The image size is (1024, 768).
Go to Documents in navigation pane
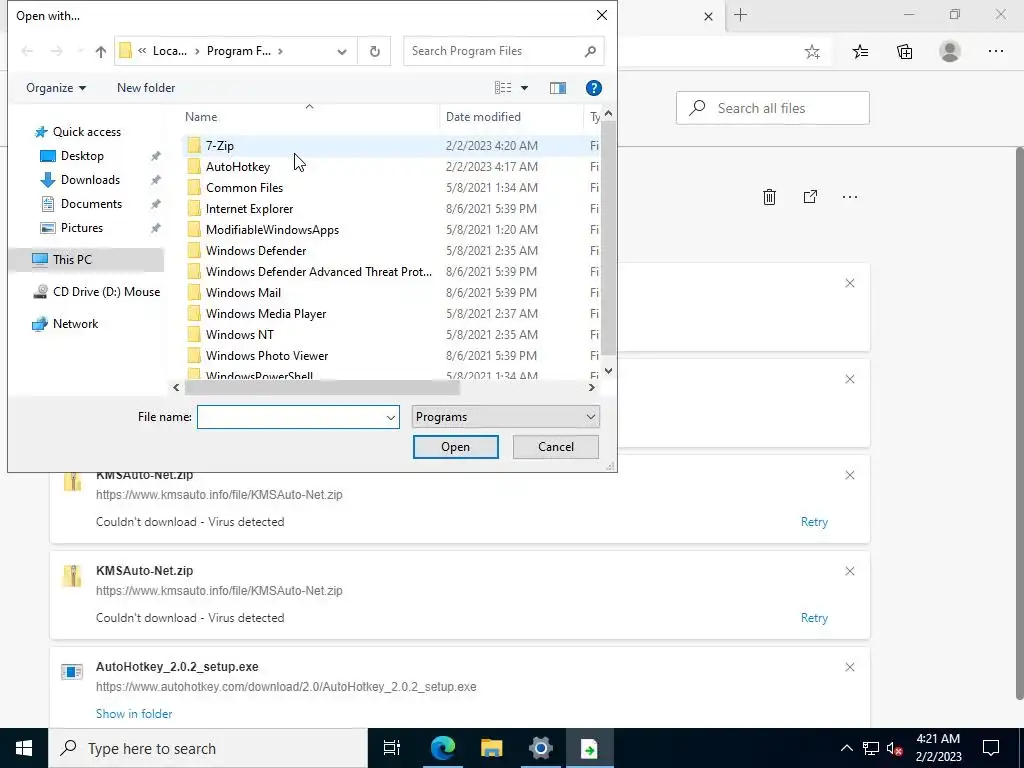coord(91,204)
